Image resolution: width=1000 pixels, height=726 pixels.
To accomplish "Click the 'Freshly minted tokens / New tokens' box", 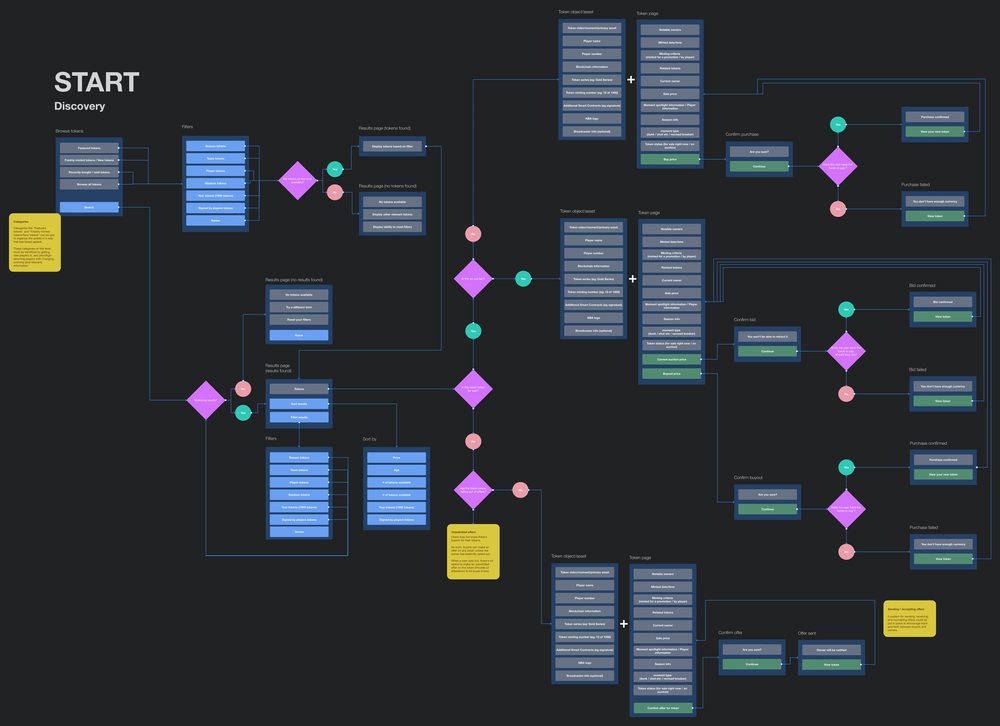I will pos(89,160).
